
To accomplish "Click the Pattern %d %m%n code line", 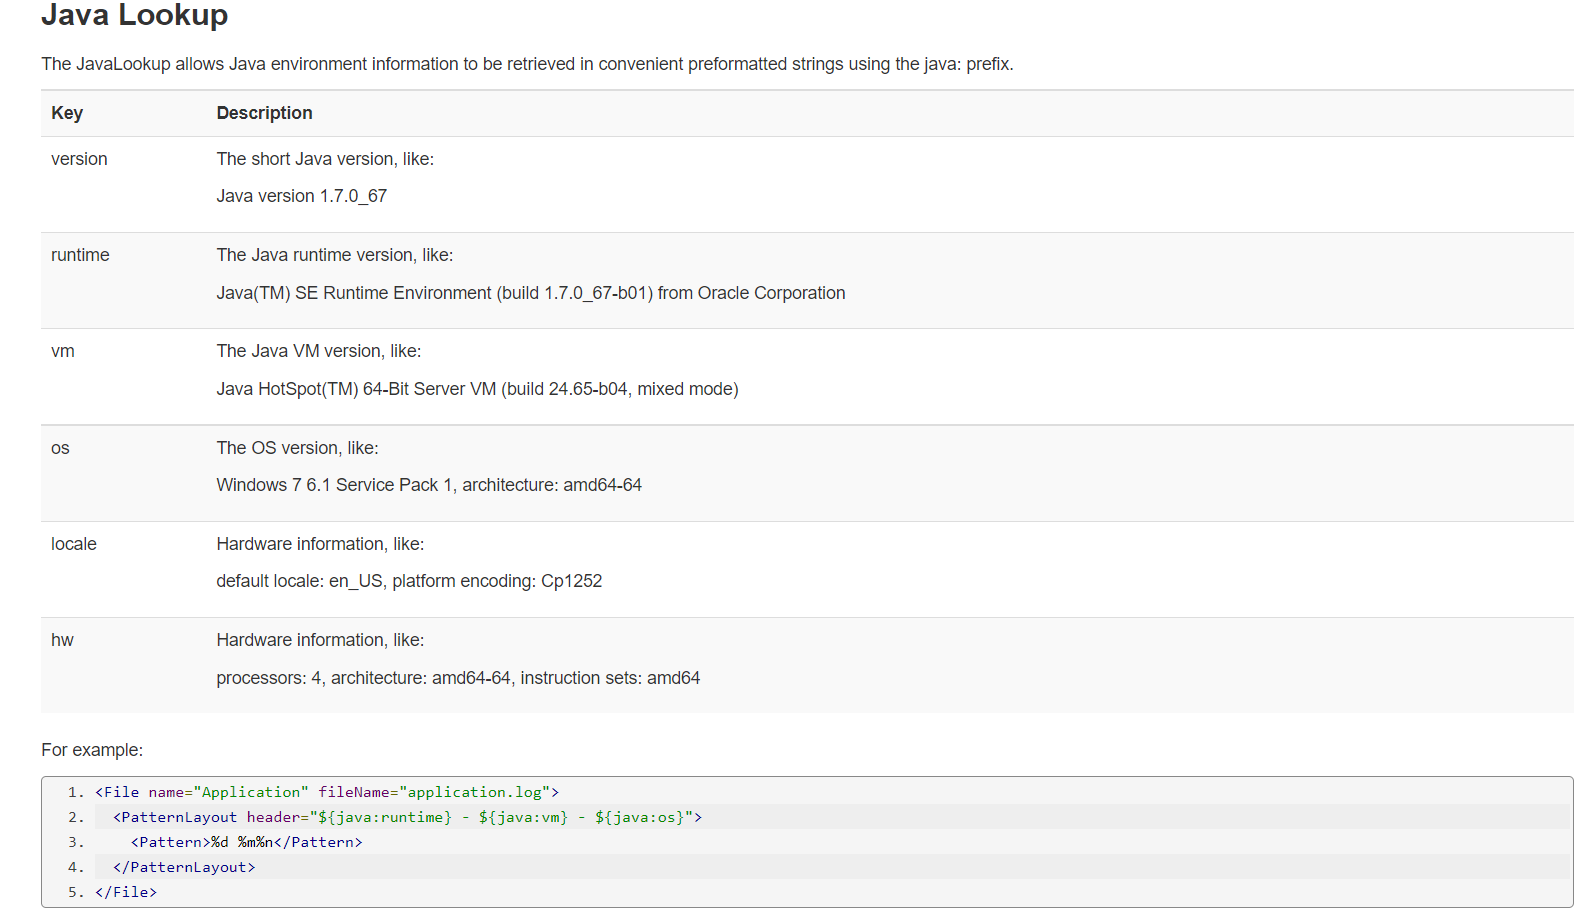I will 246,842.
